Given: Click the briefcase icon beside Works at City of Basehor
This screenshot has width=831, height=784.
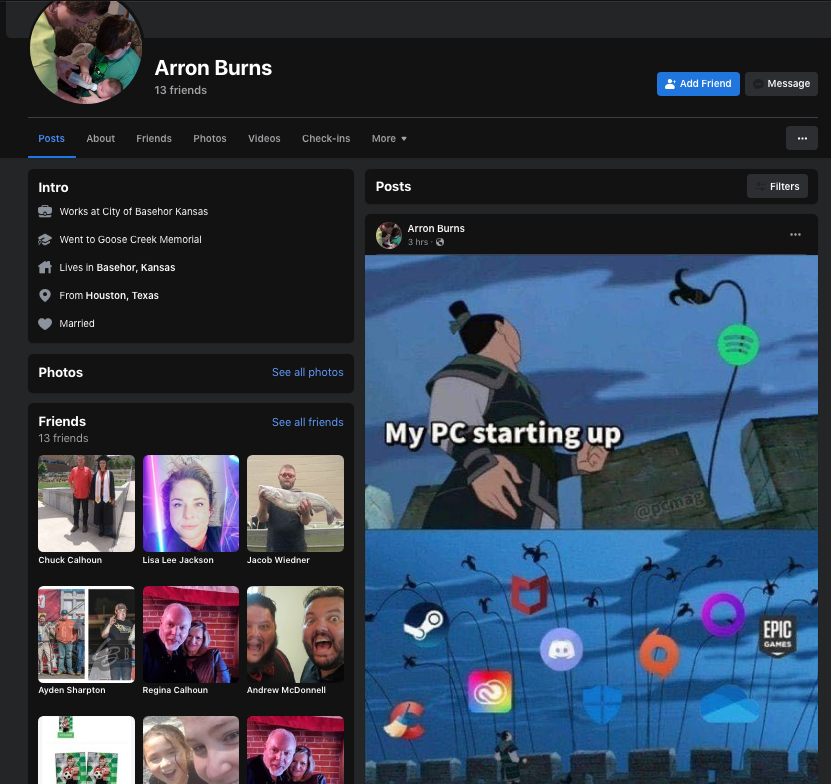Looking at the screenshot, I should point(45,212).
